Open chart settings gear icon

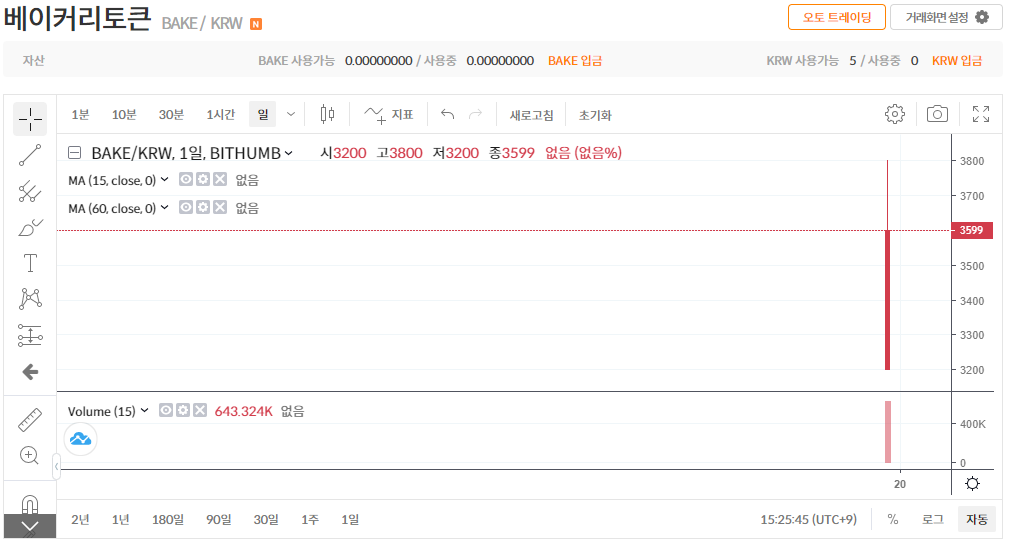(895, 115)
